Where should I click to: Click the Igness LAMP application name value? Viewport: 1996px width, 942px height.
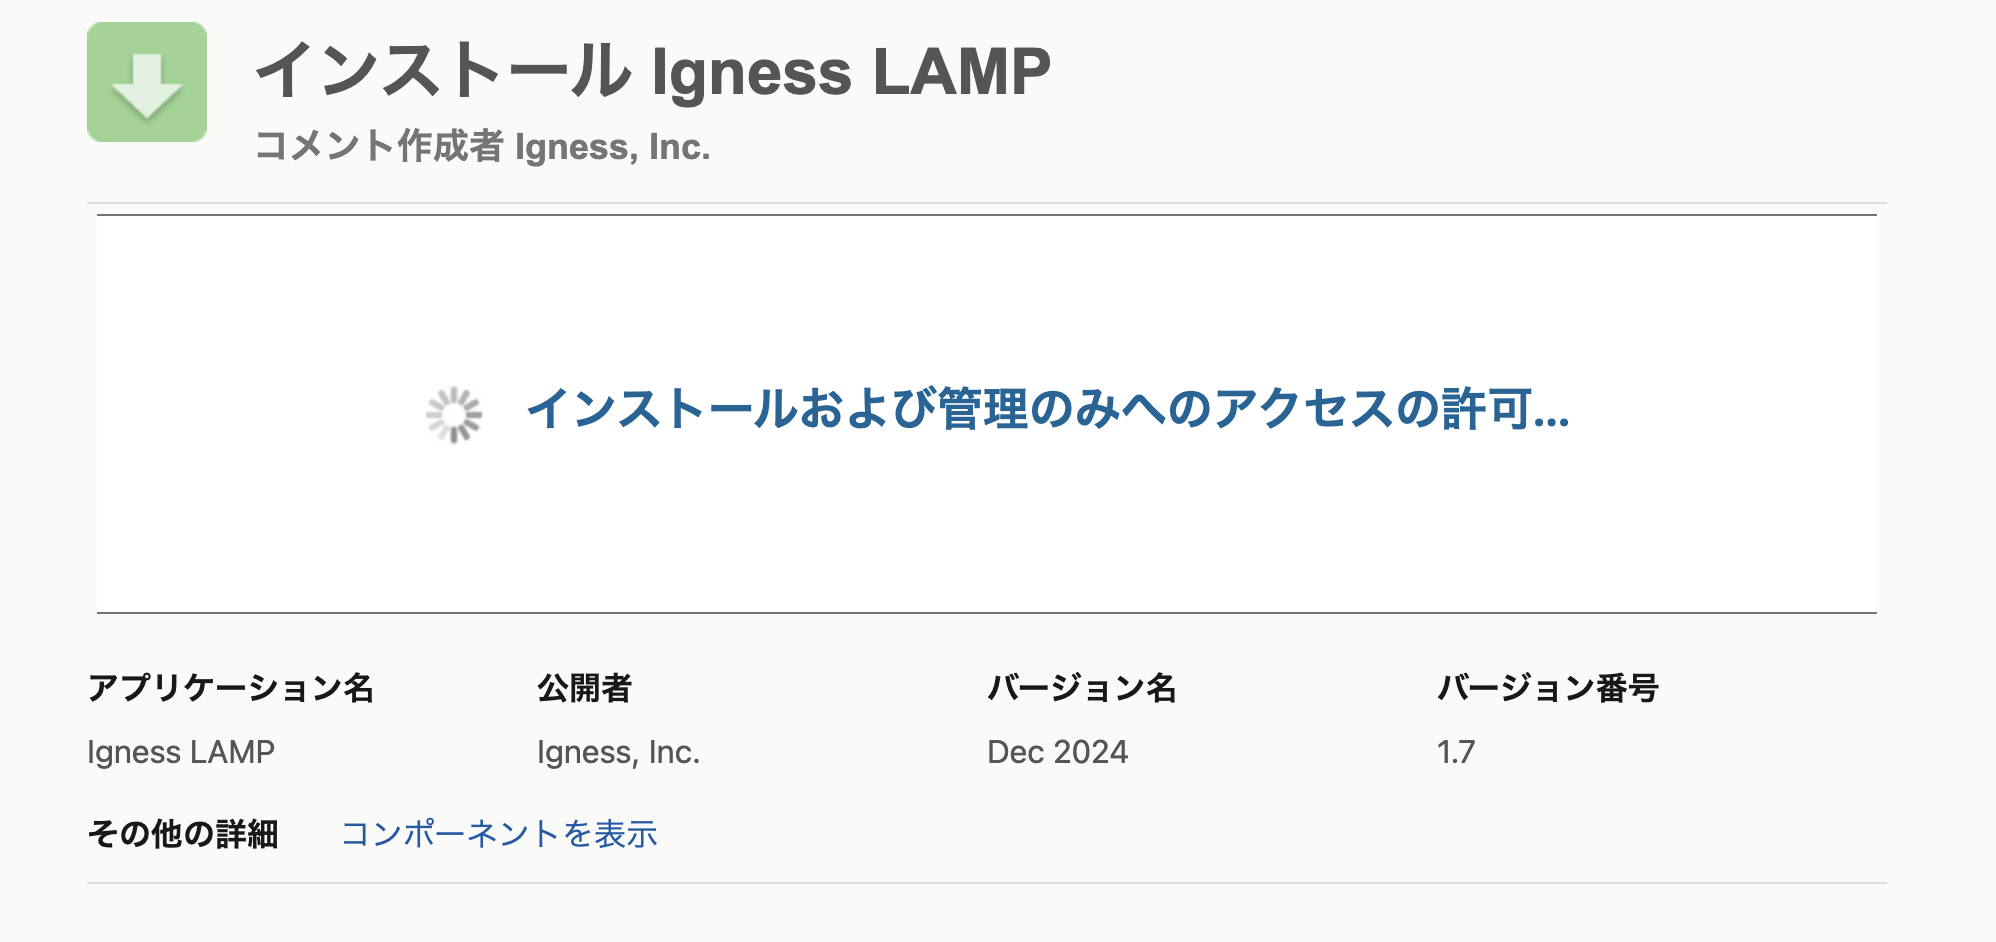[181, 752]
